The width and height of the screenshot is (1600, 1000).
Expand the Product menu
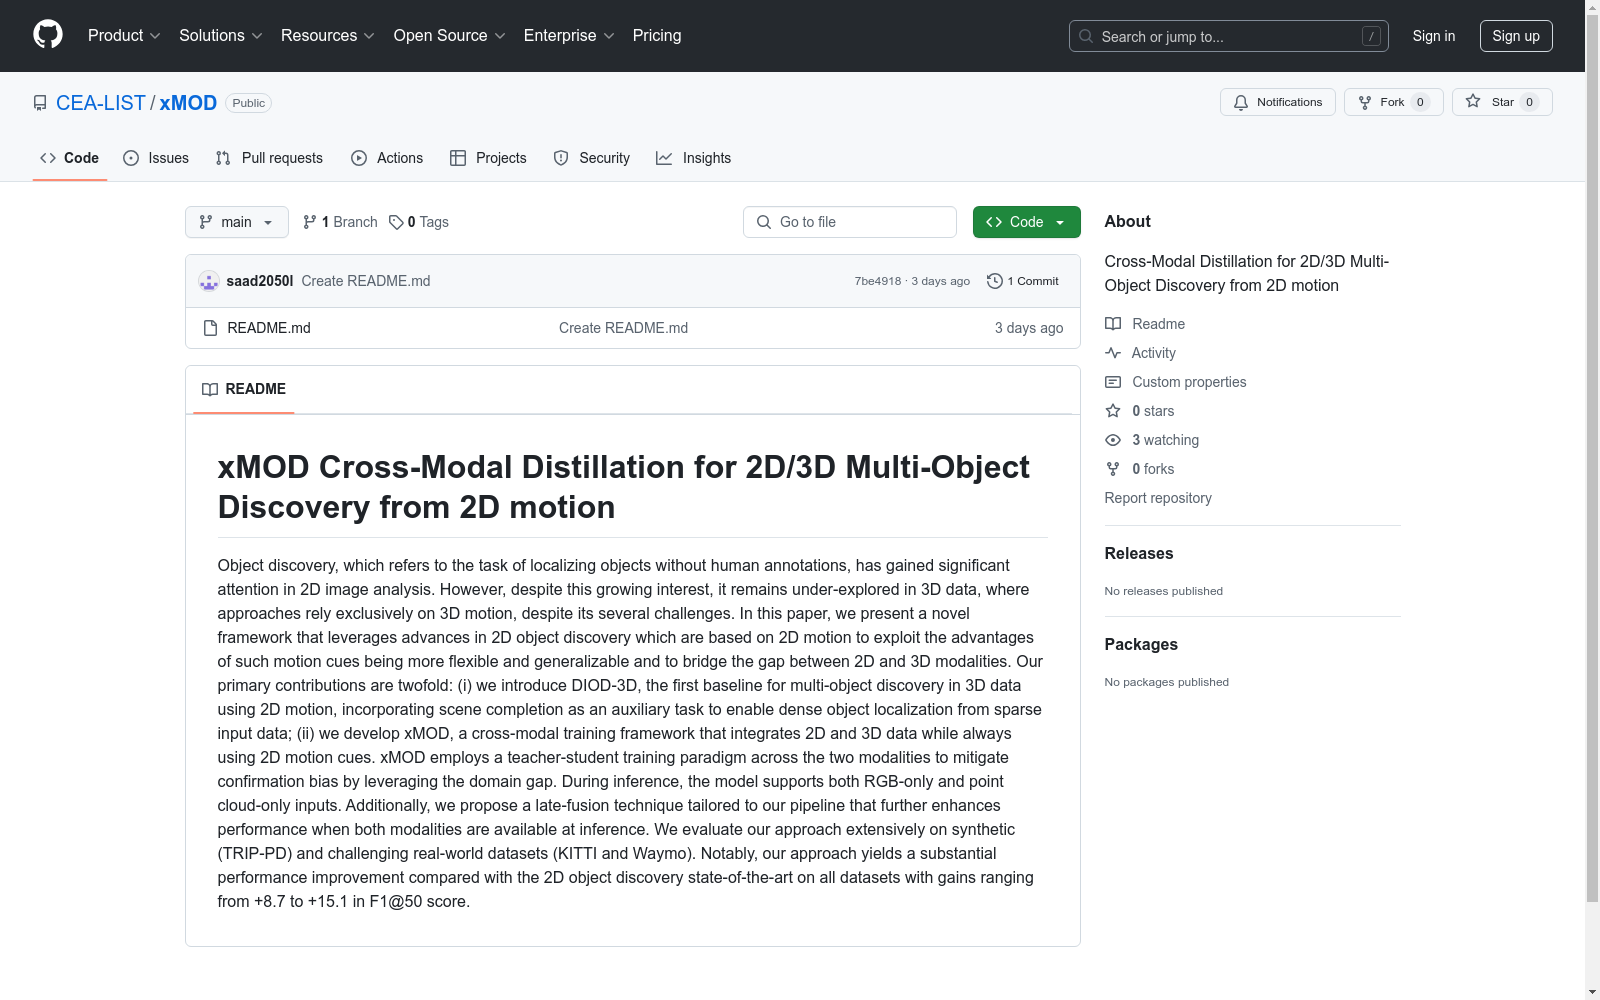pyautogui.click(x=124, y=36)
